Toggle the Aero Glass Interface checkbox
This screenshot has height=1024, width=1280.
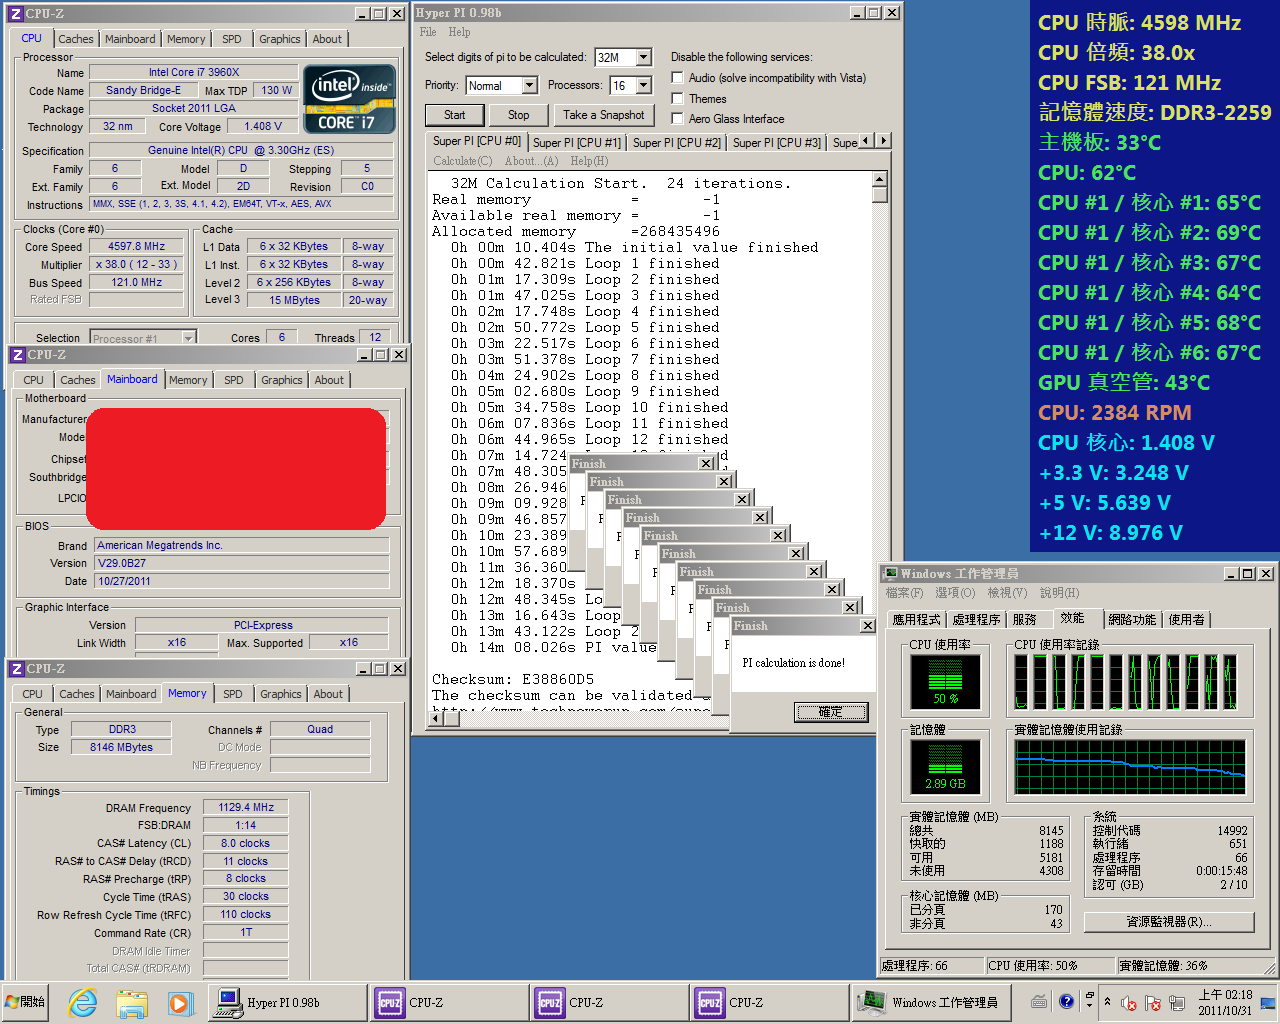pos(677,118)
